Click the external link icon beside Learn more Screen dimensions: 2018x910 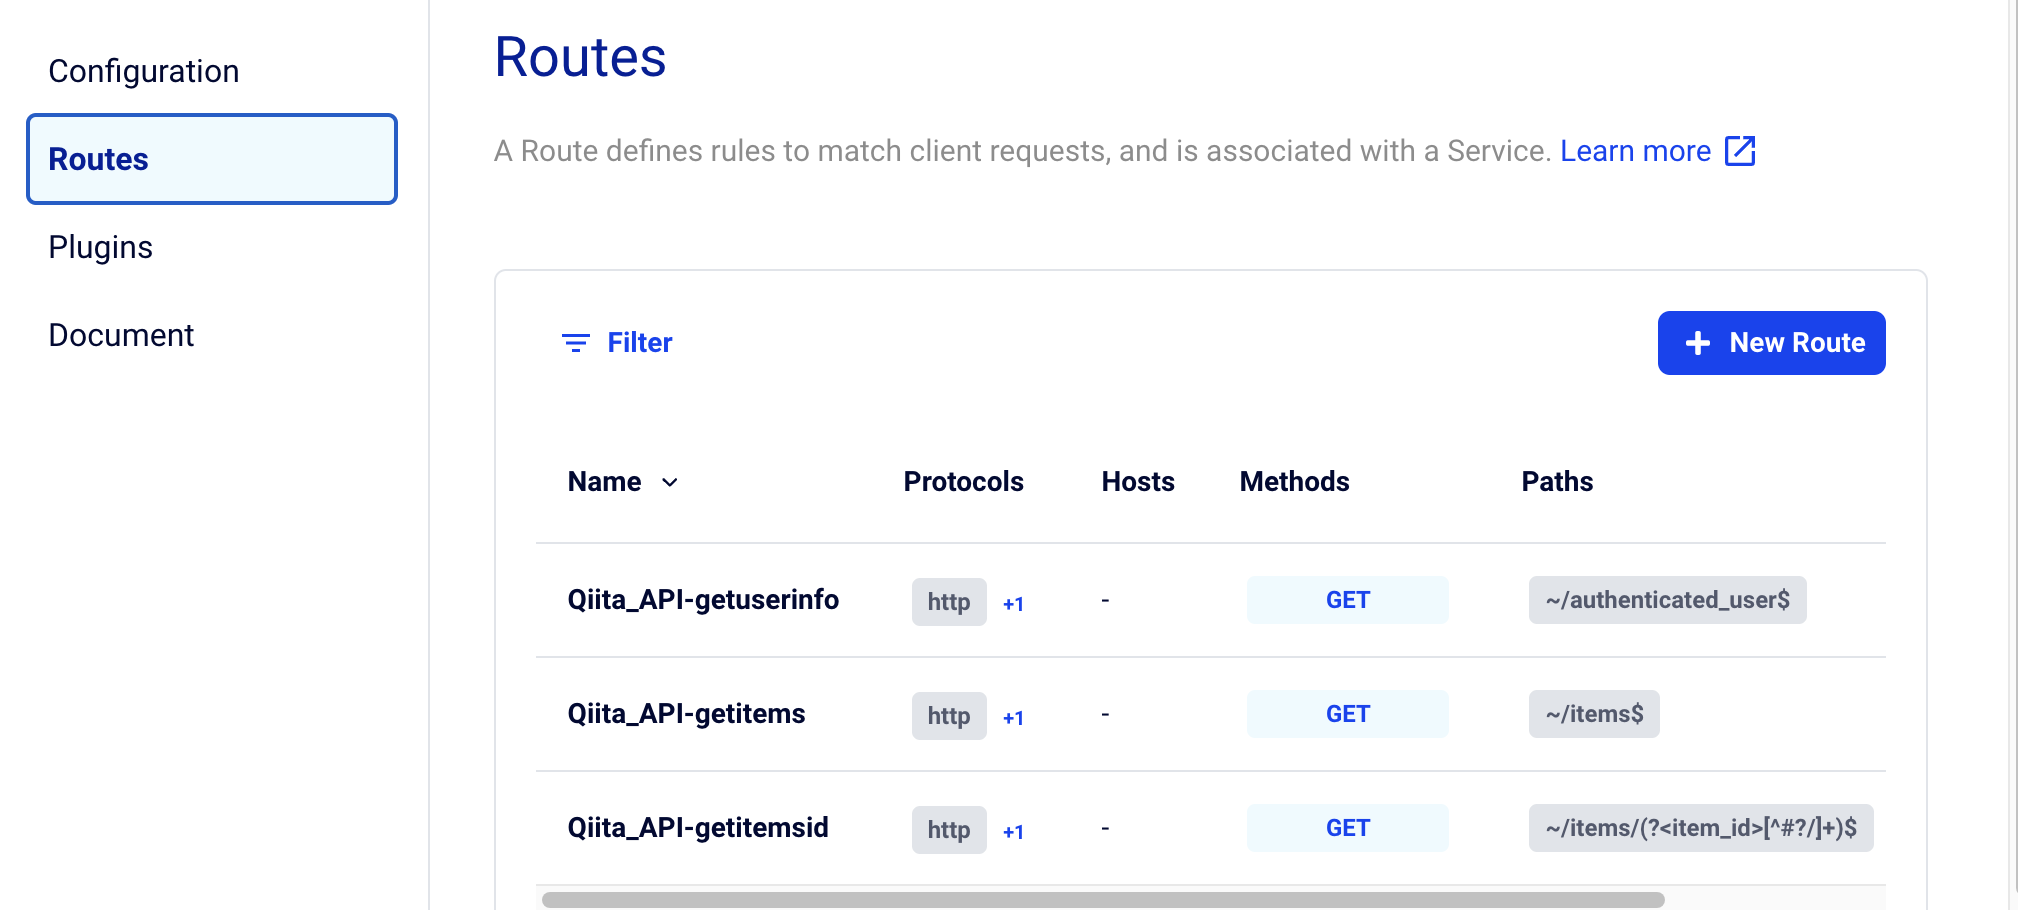1740,151
